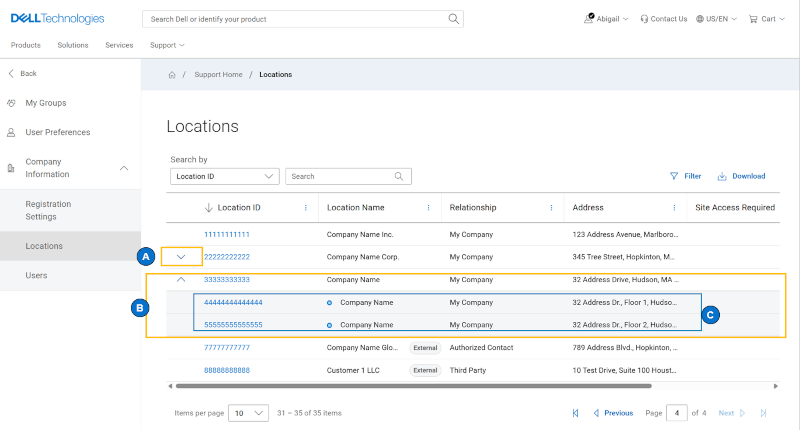Open the Abigail account dropdown
800x430 pixels.
point(626,19)
